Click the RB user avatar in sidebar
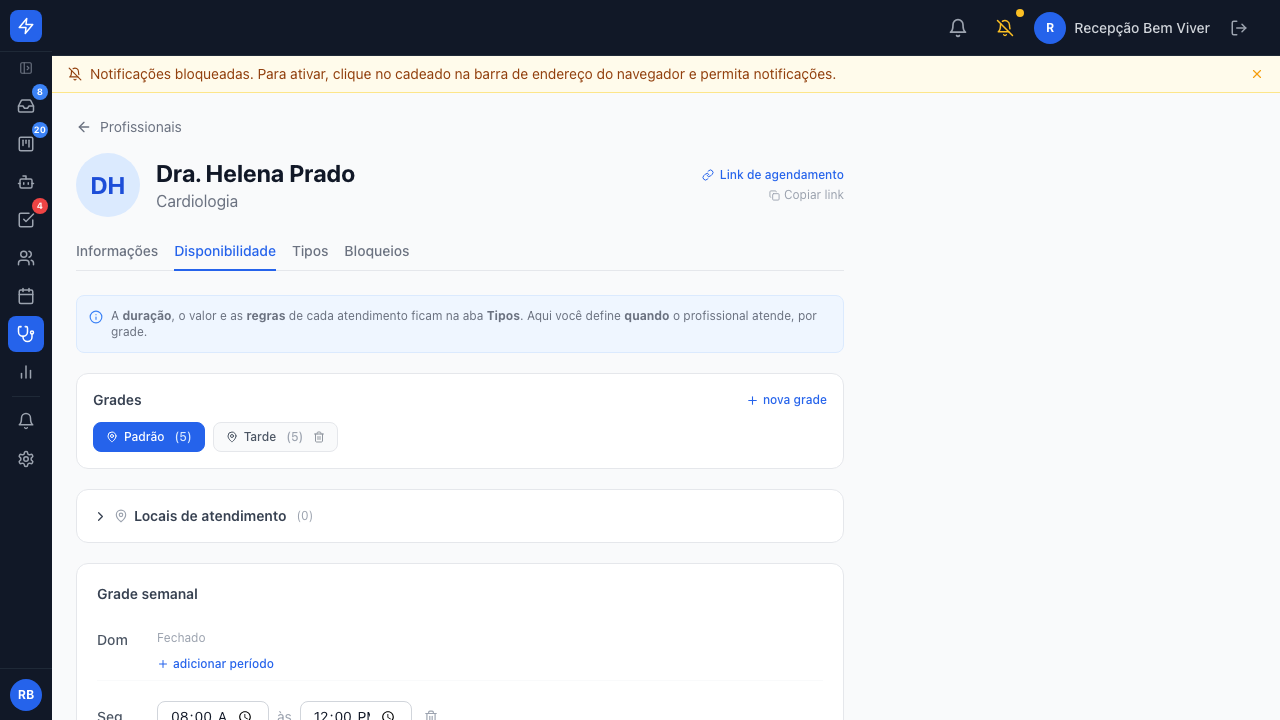The height and width of the screenshot is (720, 1280). 26,695
